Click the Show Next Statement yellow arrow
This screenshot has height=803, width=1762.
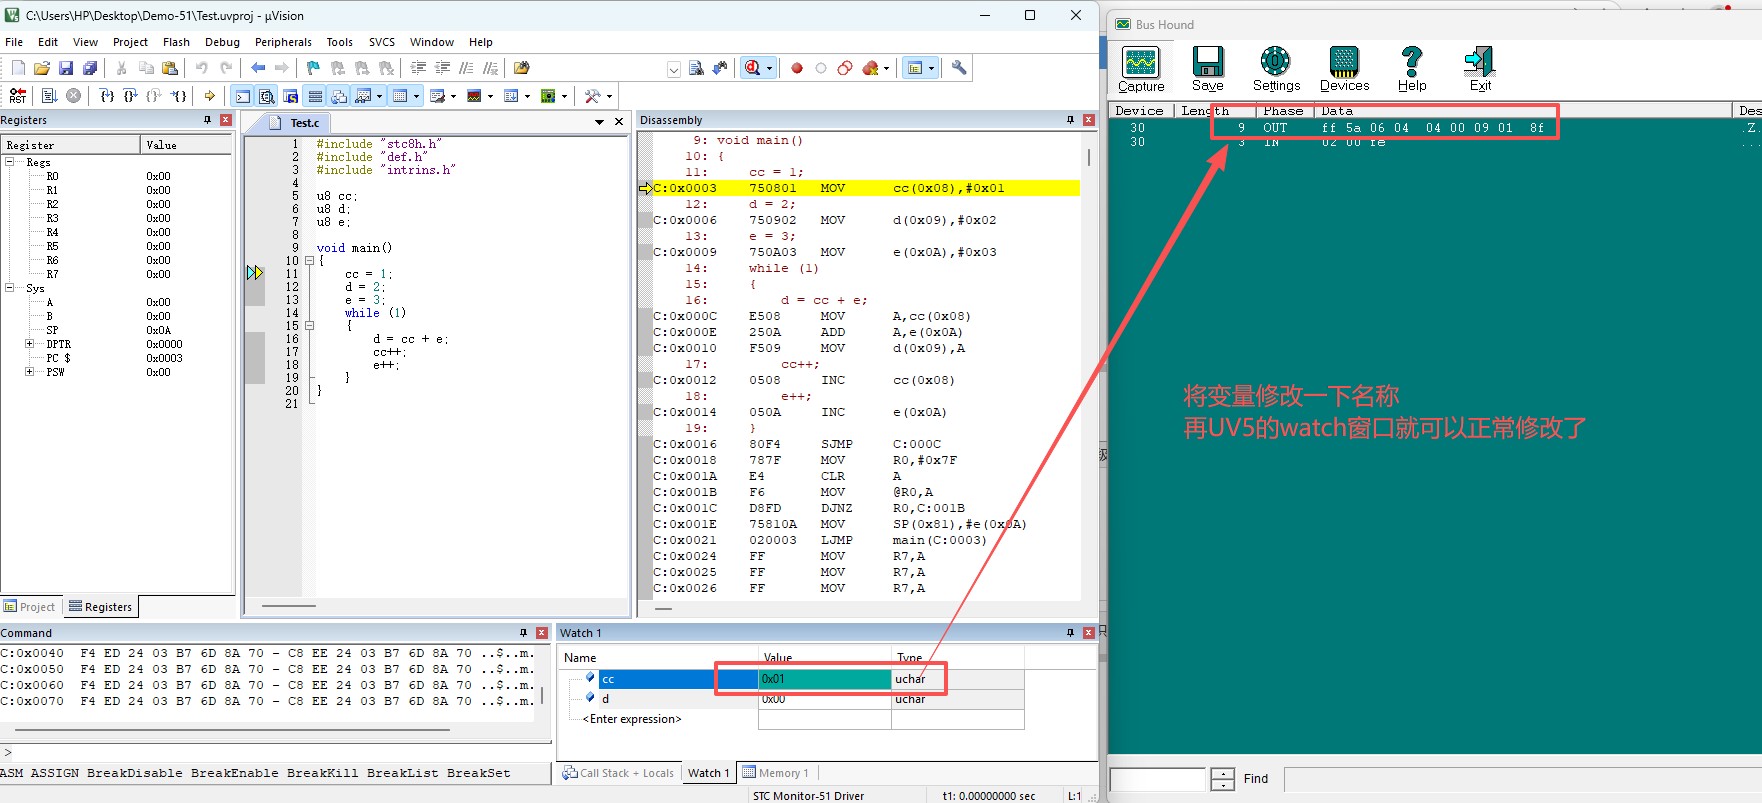[209, 96]
